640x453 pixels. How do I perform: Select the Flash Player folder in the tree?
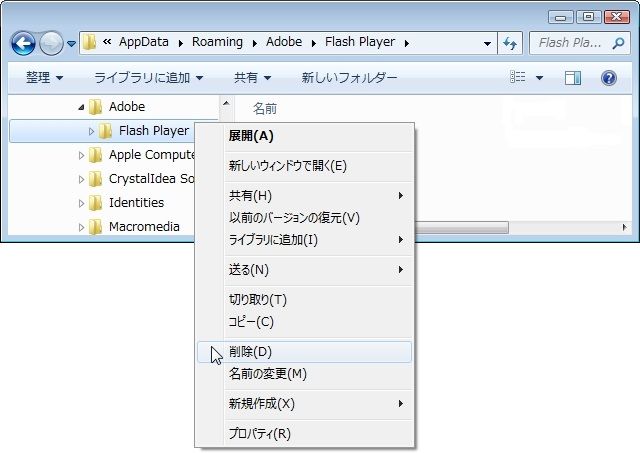(154, 131)
